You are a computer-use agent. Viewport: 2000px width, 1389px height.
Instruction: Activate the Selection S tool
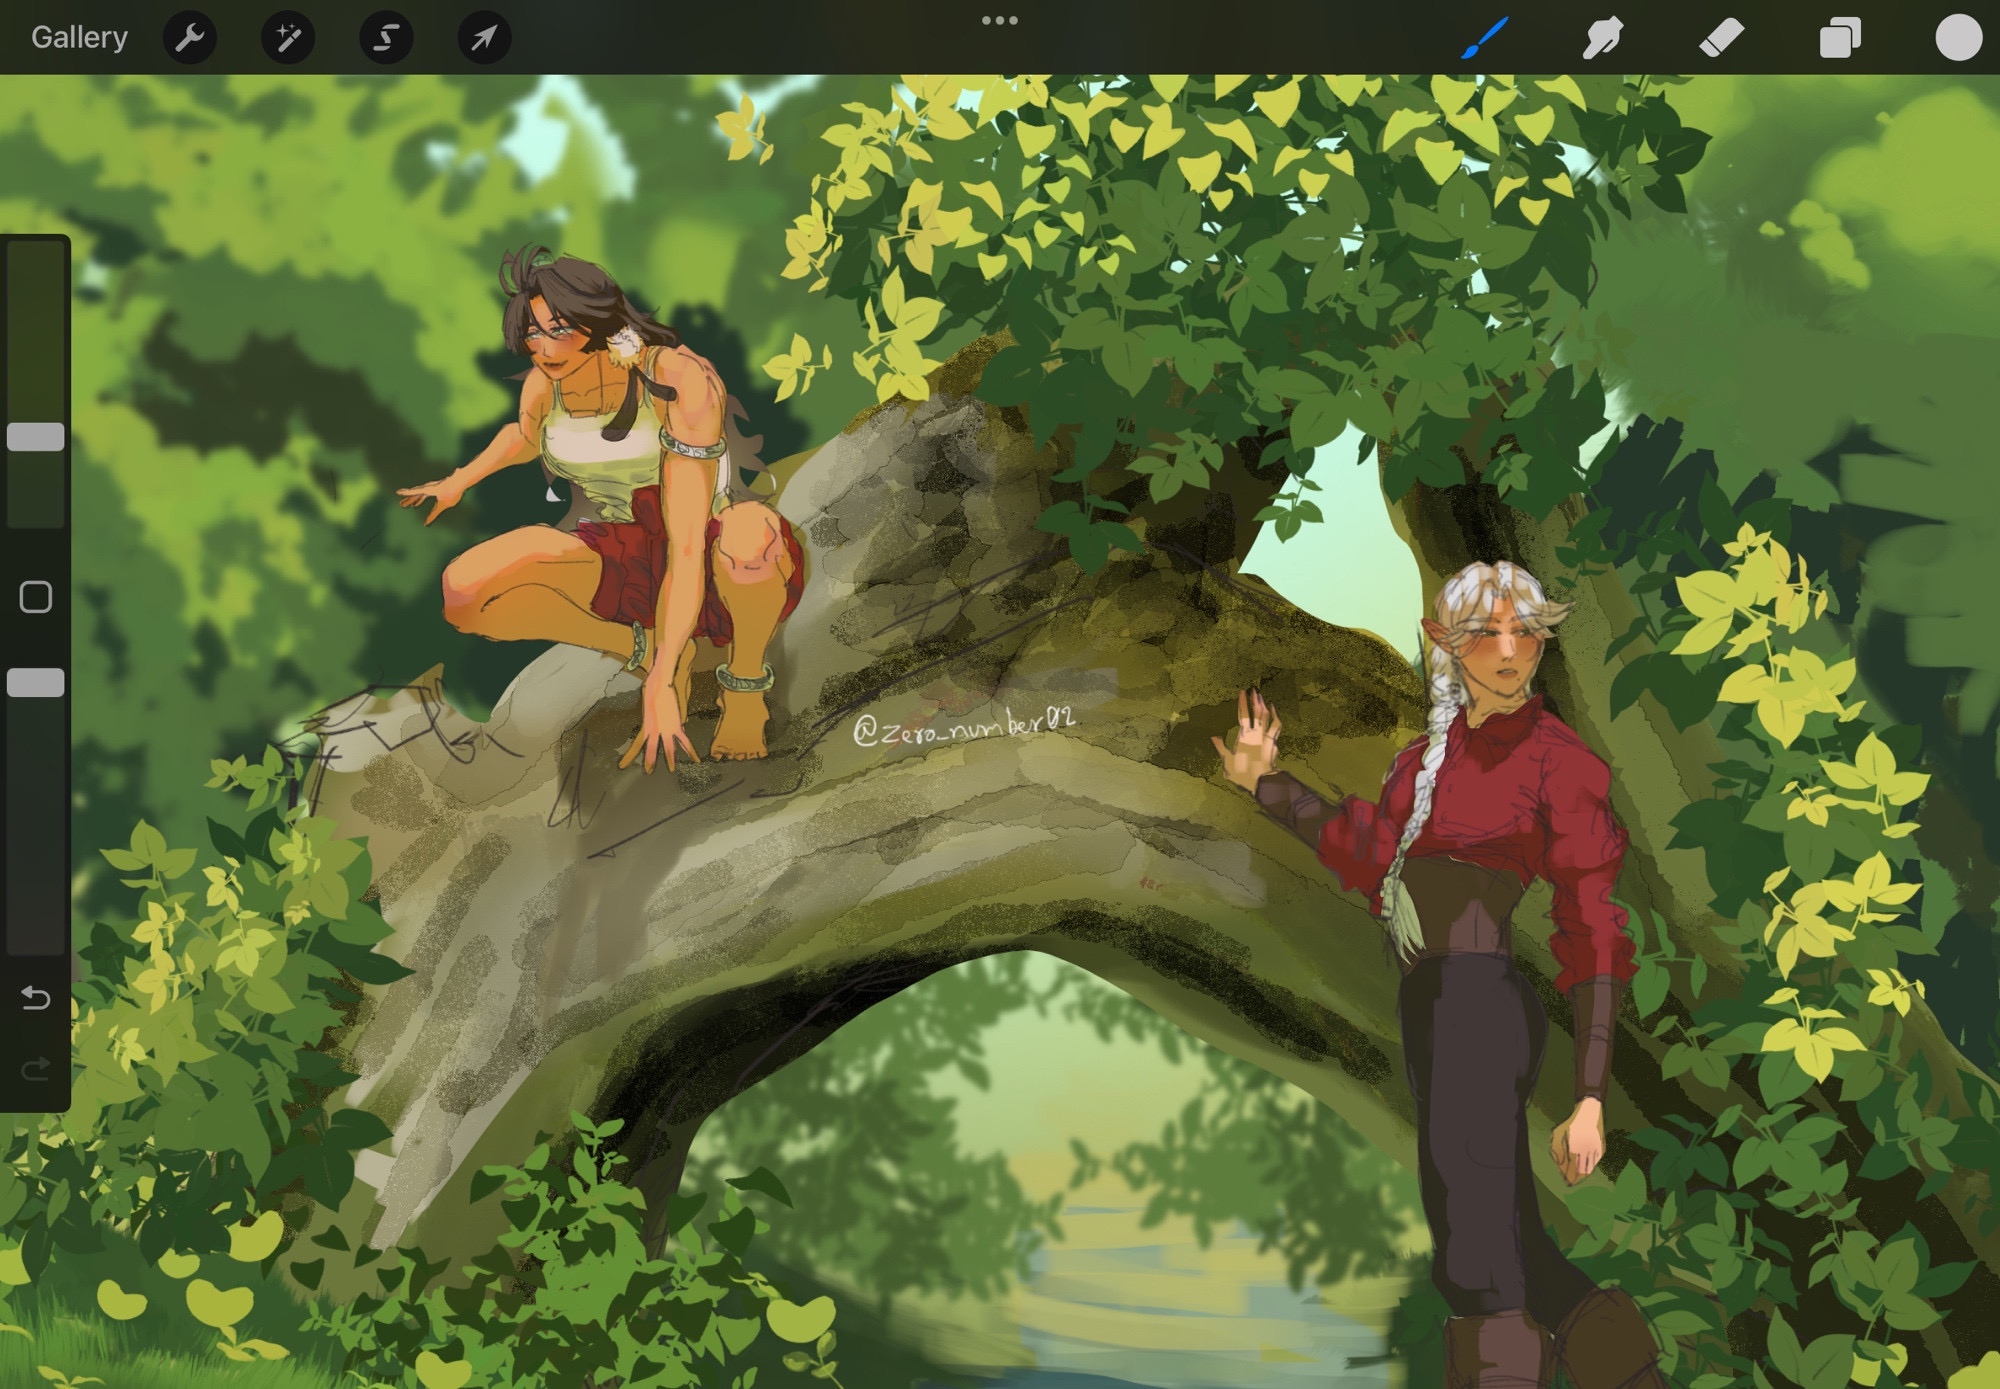[386, 38]
